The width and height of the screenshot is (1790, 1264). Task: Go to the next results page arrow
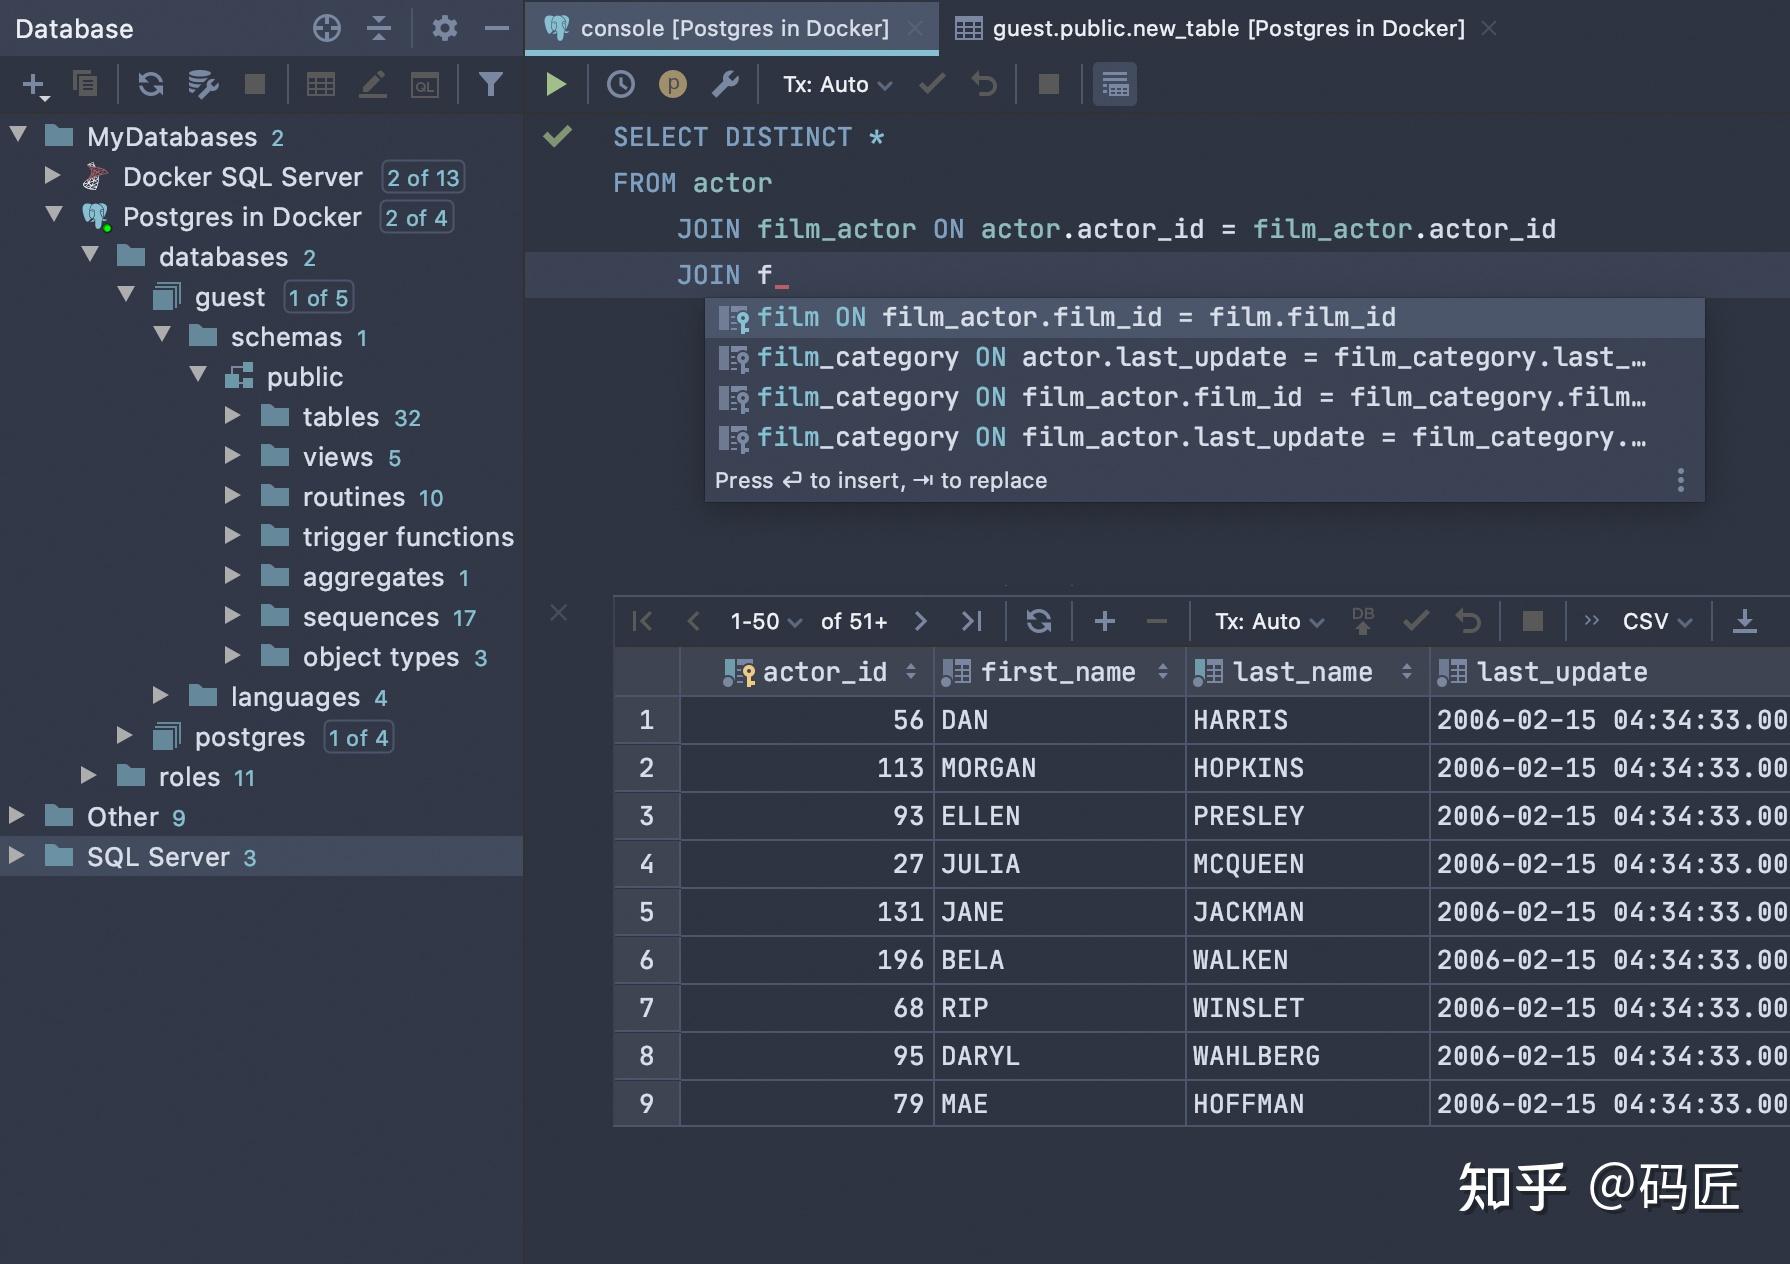point(919,621)
